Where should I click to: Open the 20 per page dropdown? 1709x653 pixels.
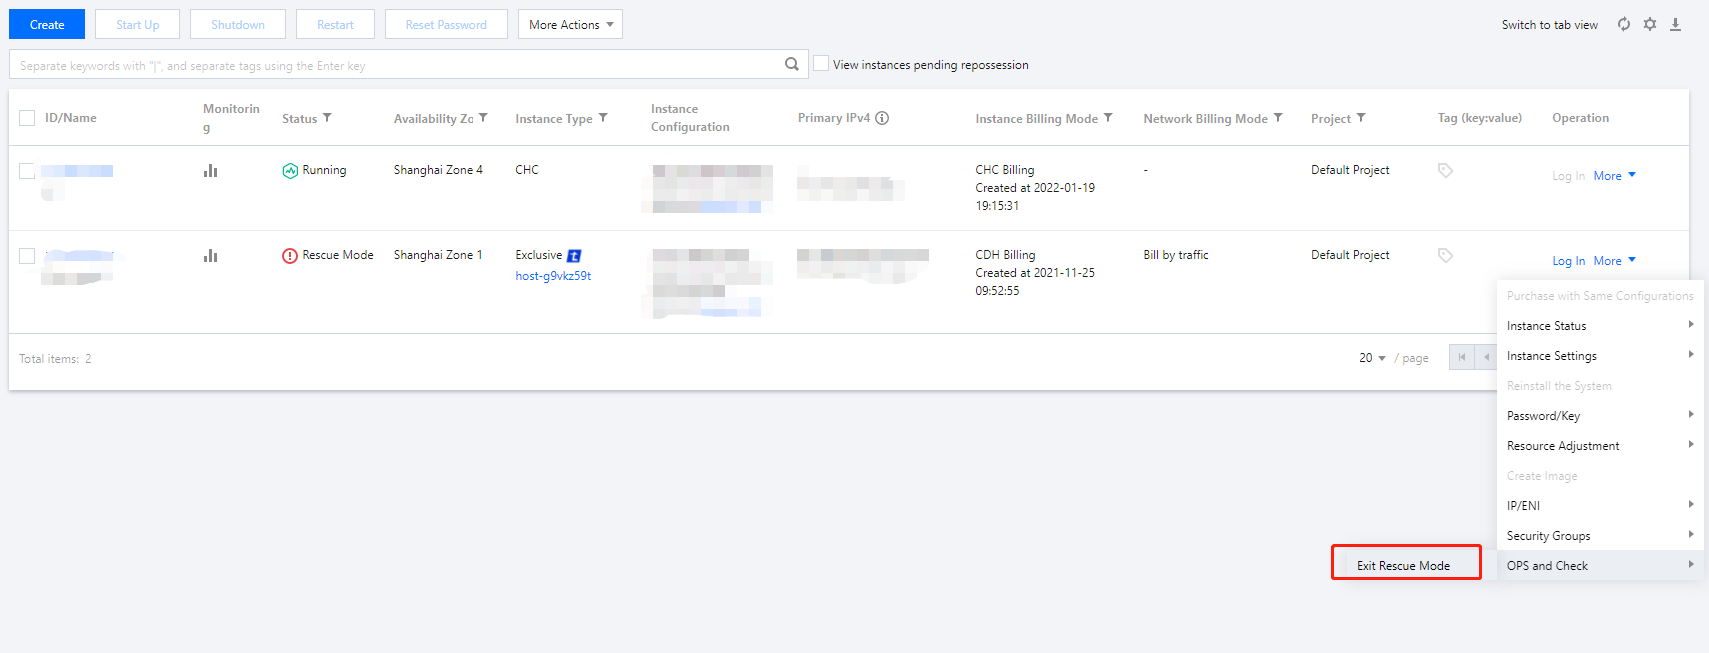click(x=1372, y=358)
